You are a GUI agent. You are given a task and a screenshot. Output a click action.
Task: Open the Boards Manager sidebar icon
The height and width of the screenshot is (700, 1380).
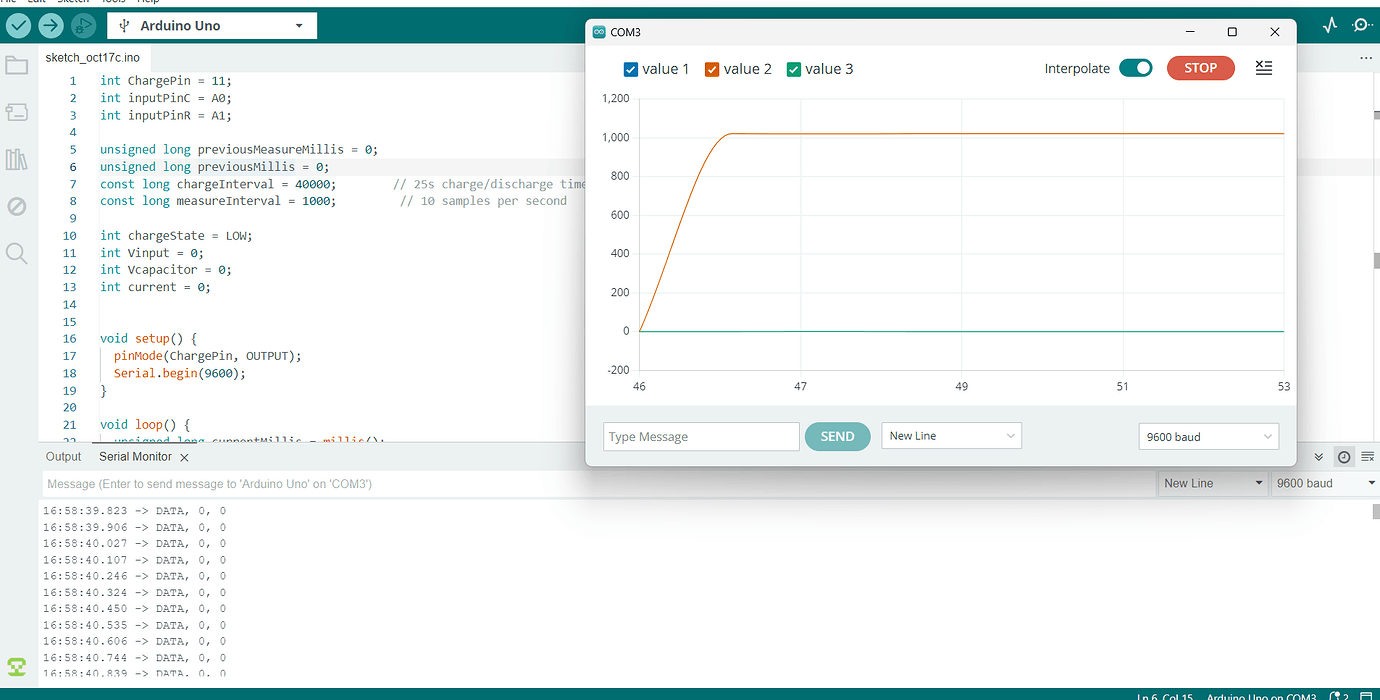(16, 112)
